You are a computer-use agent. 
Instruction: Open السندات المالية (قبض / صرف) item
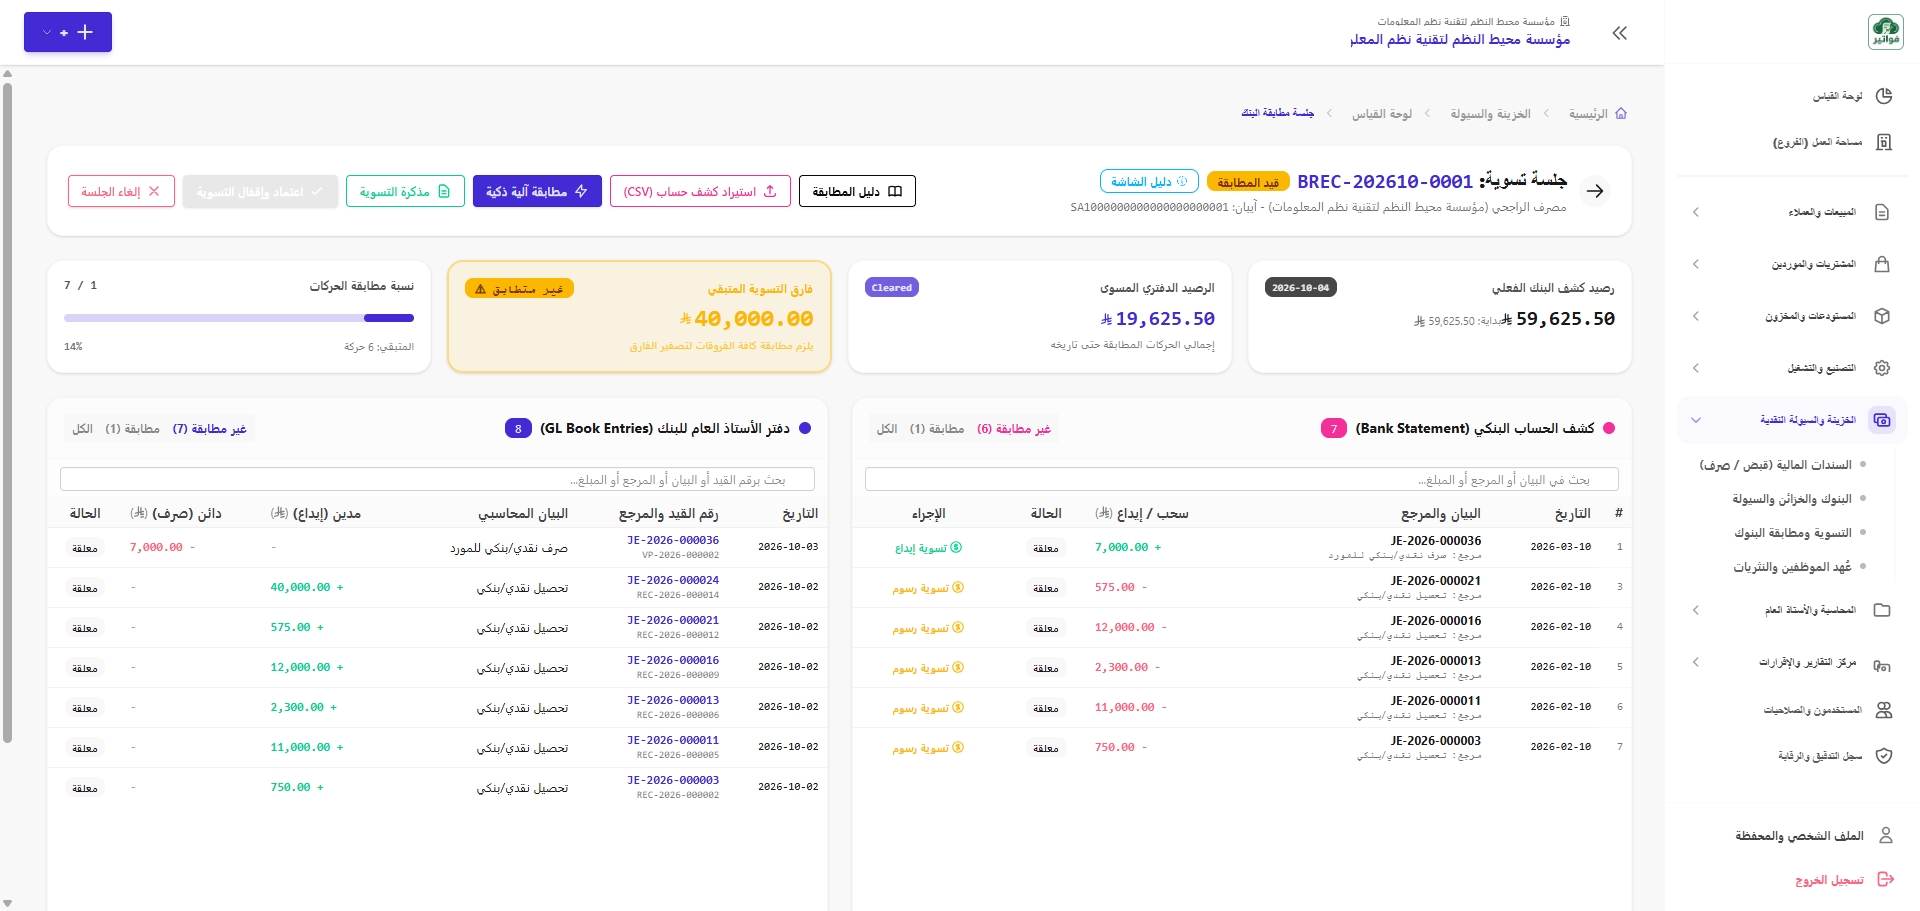click(1776, 465)
